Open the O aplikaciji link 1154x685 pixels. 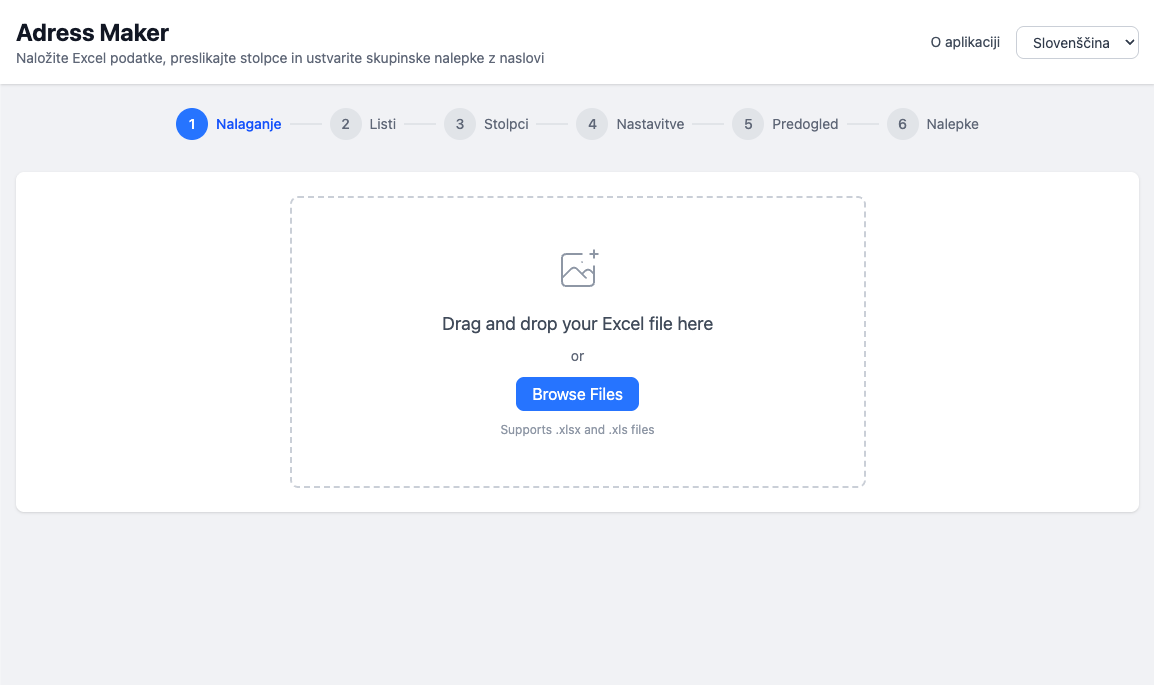[x=965, y=42]
